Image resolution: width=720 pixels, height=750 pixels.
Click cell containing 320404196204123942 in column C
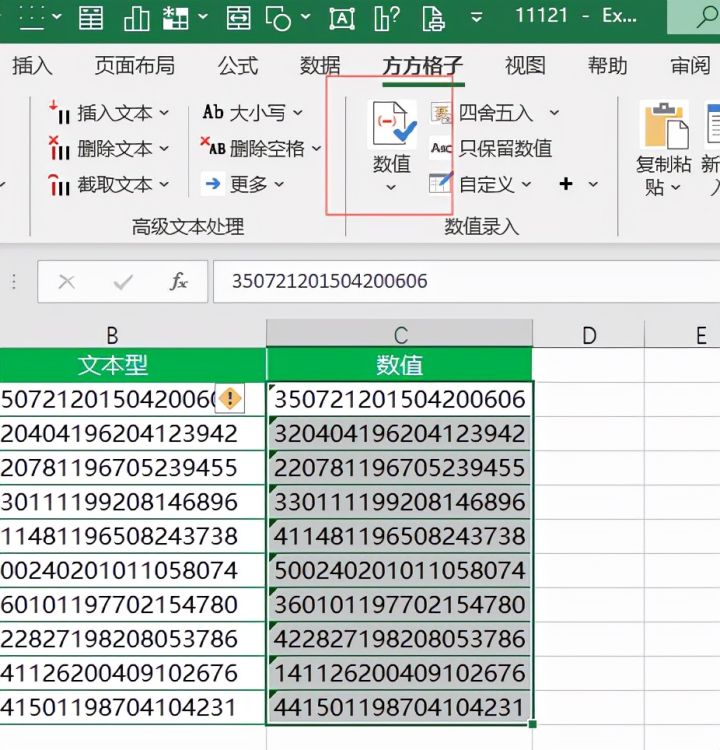tap(399, 434)
